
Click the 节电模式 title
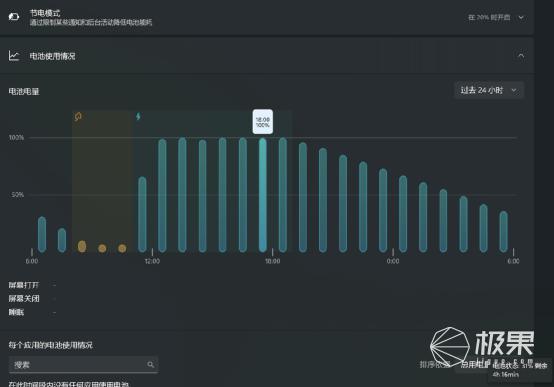click(x=45, y=13)
